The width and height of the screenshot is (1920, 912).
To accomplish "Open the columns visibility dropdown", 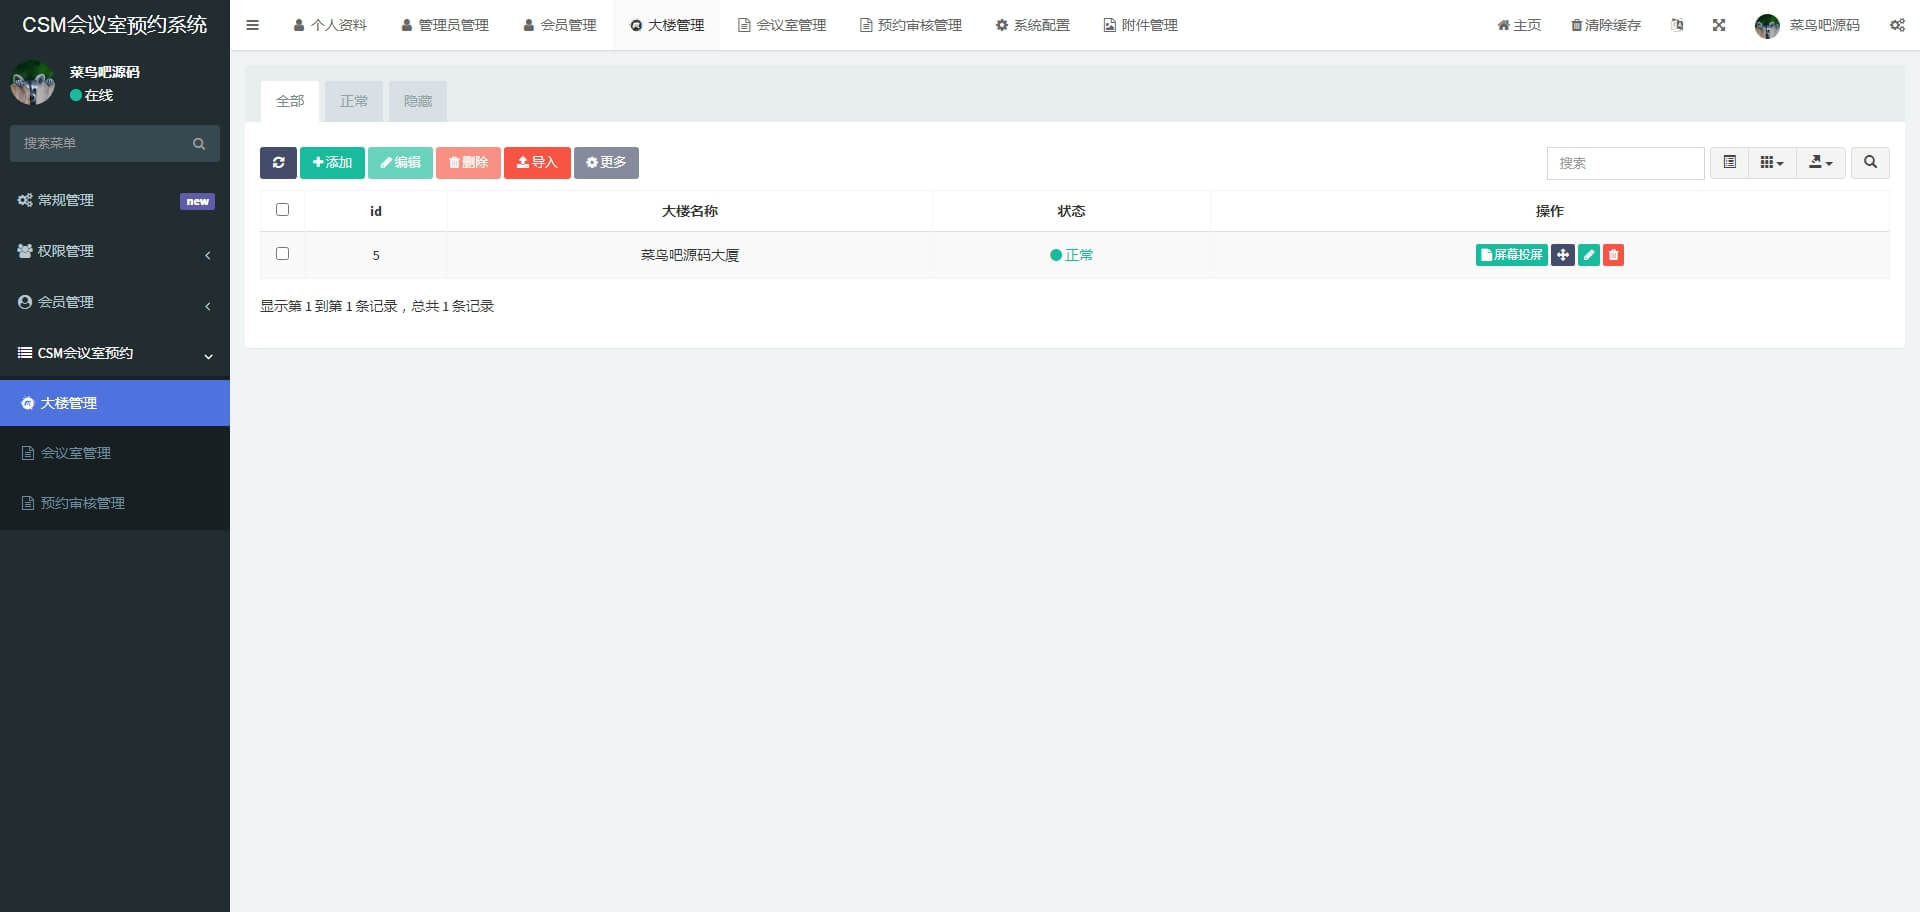I will [x=1771, y=162].
